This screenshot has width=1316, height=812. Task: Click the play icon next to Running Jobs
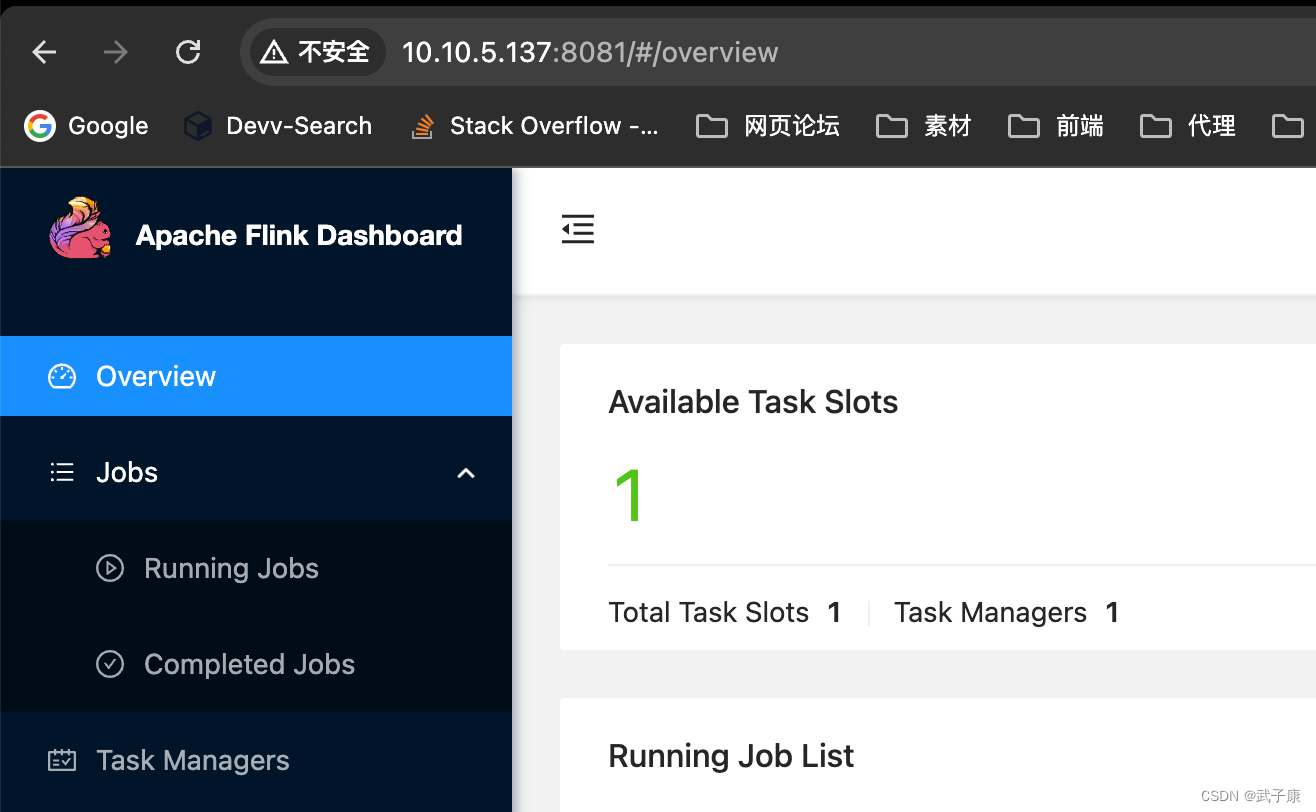110,568
